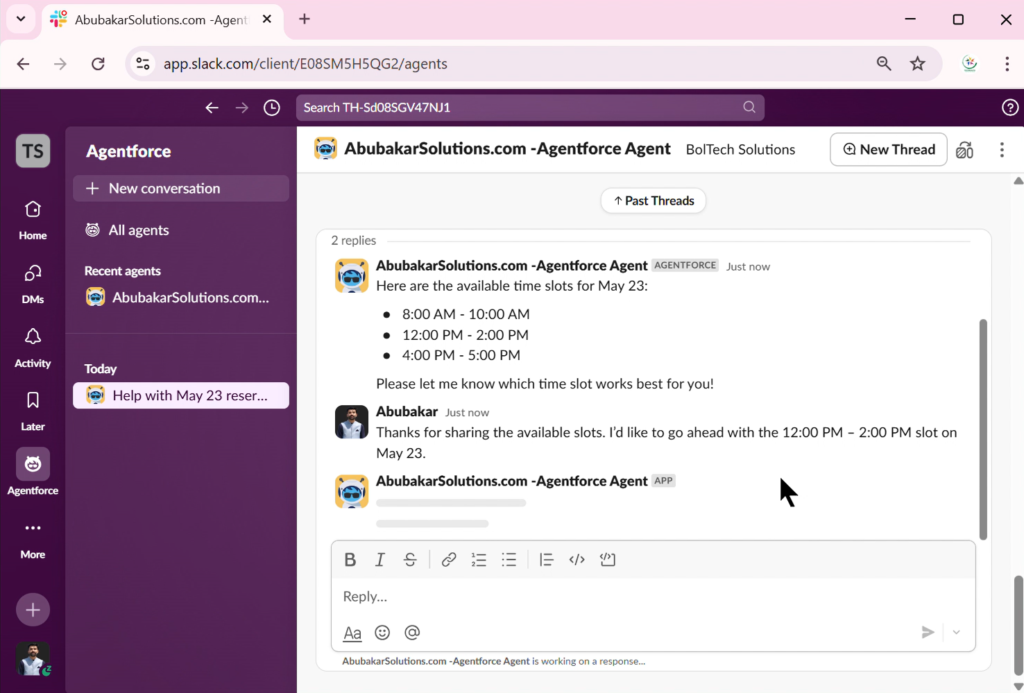Show Past Threads

(x=653, y=201)
